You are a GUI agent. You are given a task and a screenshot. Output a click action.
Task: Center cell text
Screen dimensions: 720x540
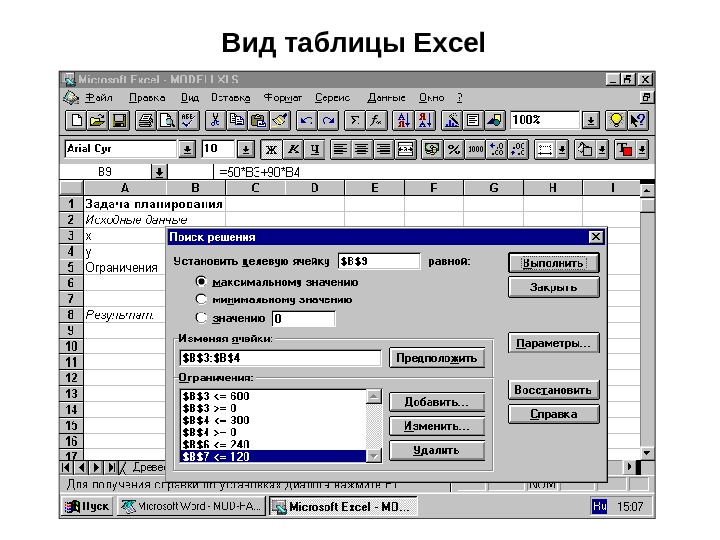click(x=362, y=149)
